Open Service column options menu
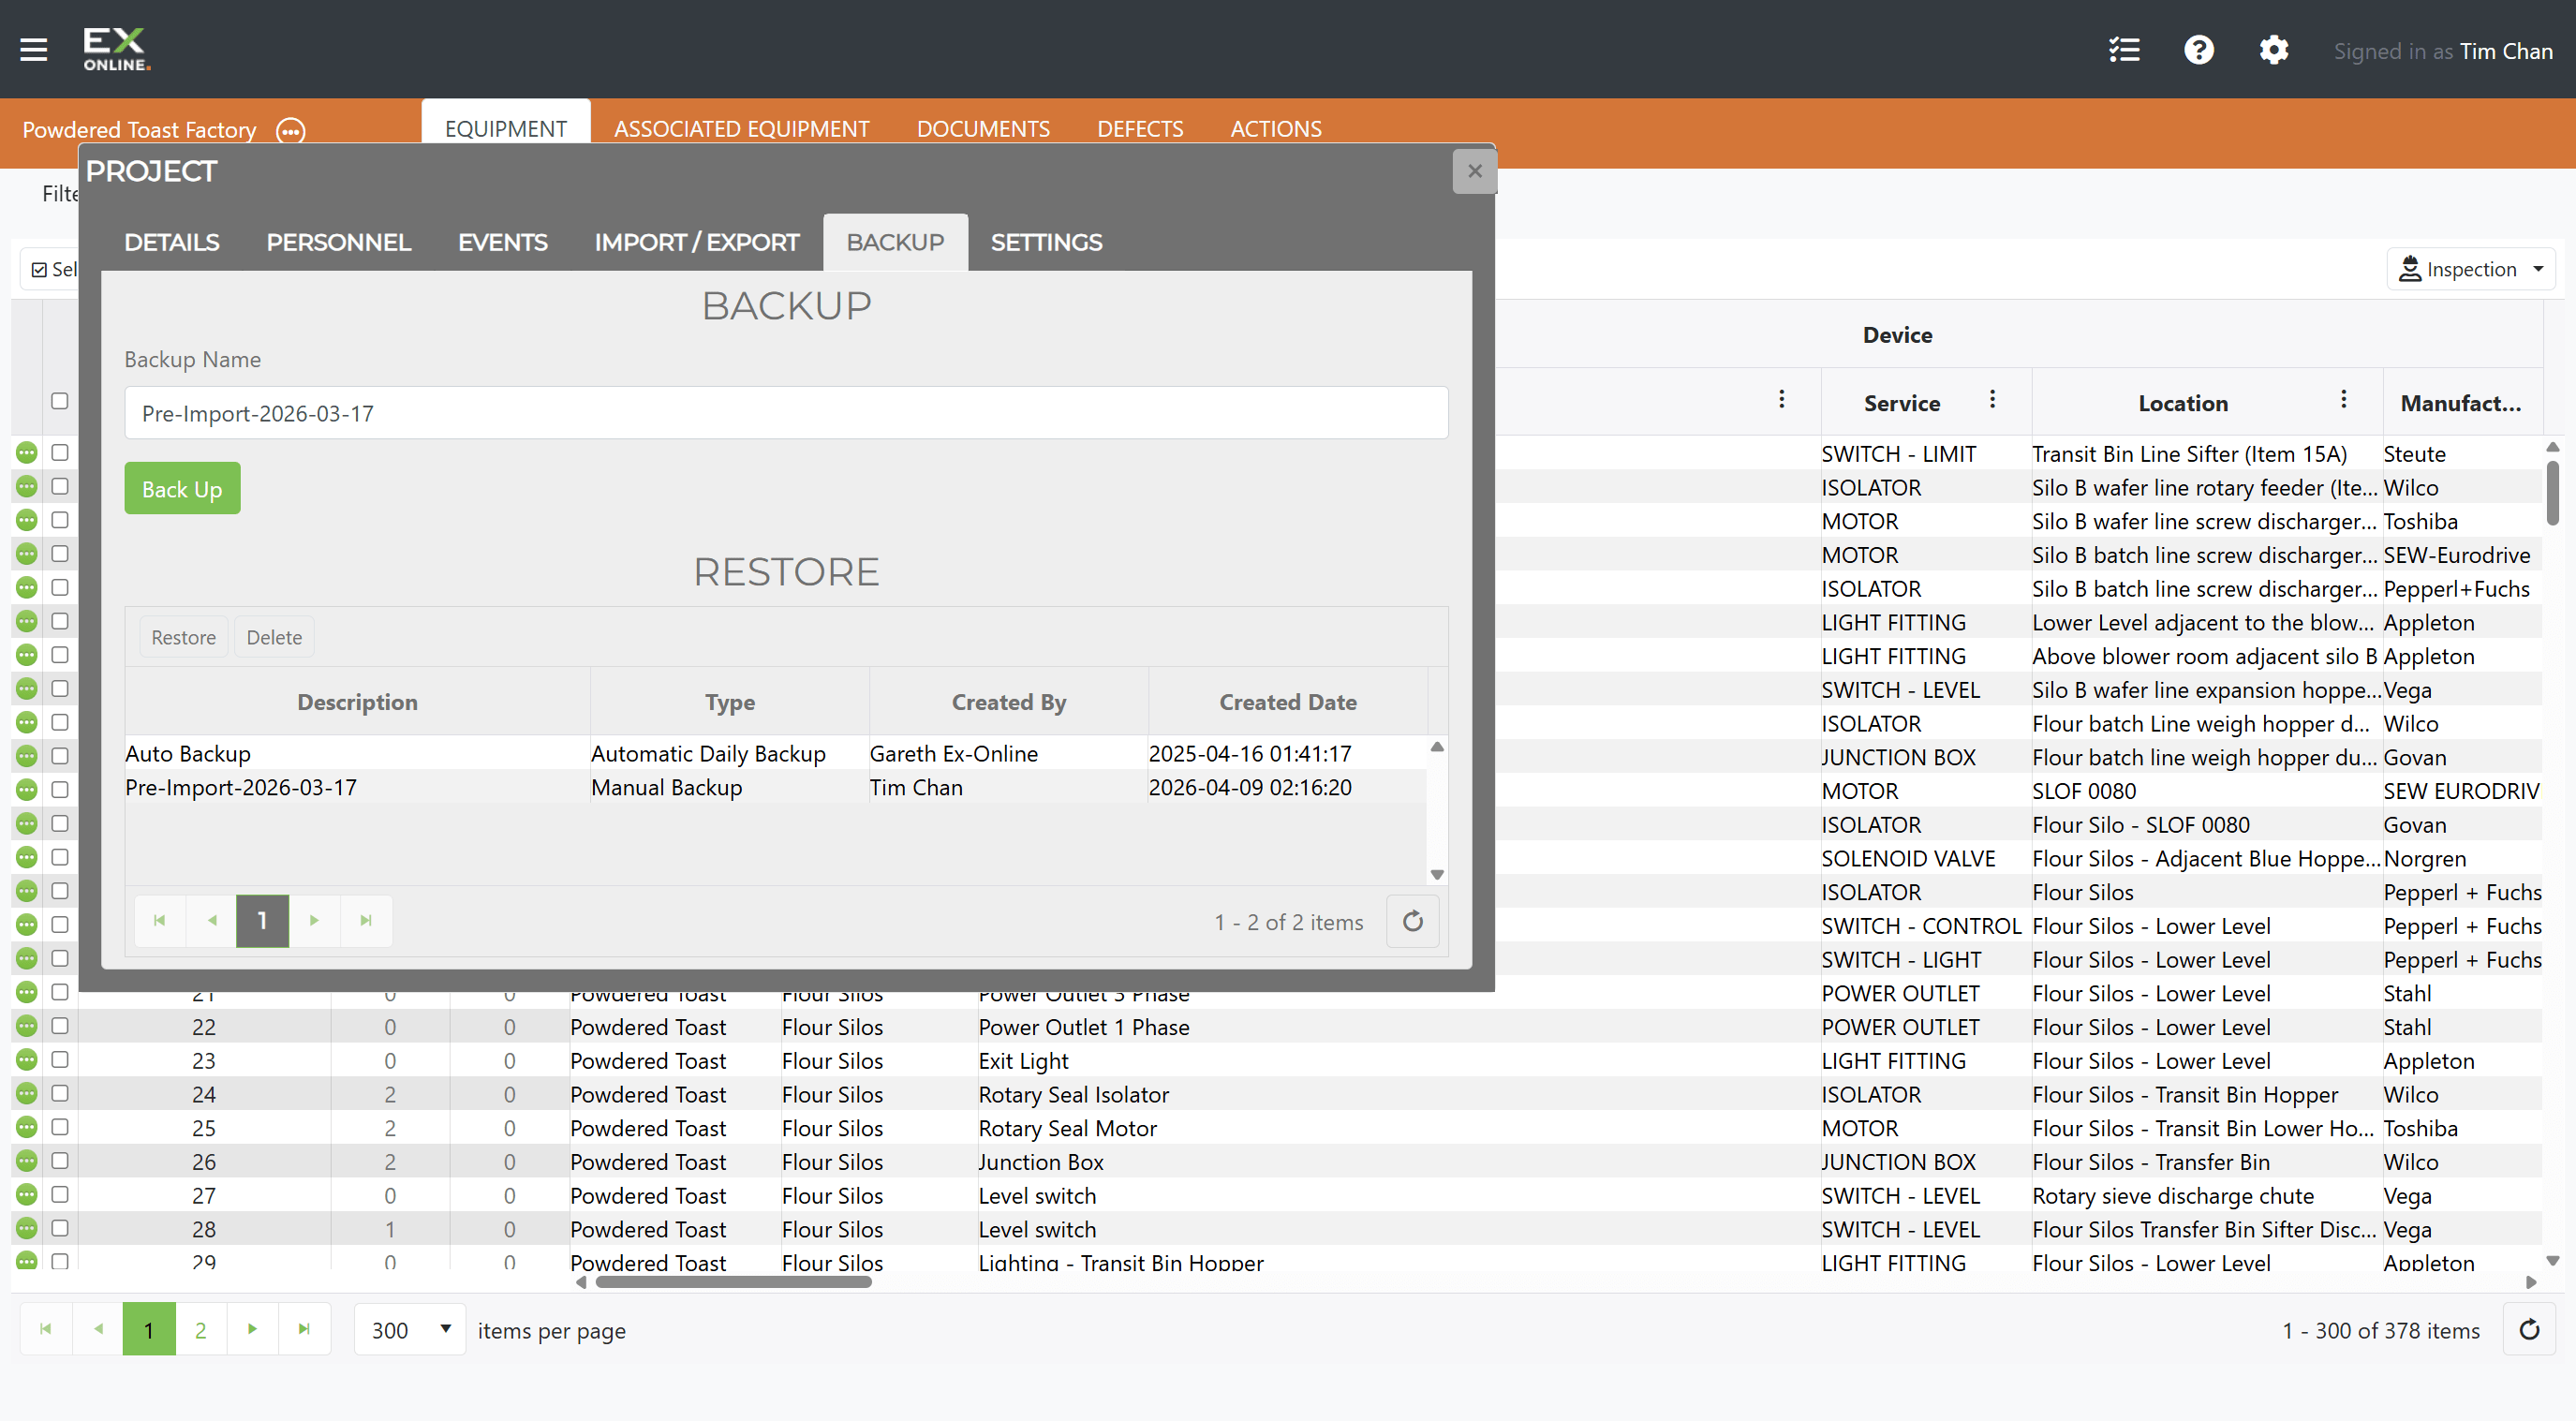 [x=1993, y=400]
